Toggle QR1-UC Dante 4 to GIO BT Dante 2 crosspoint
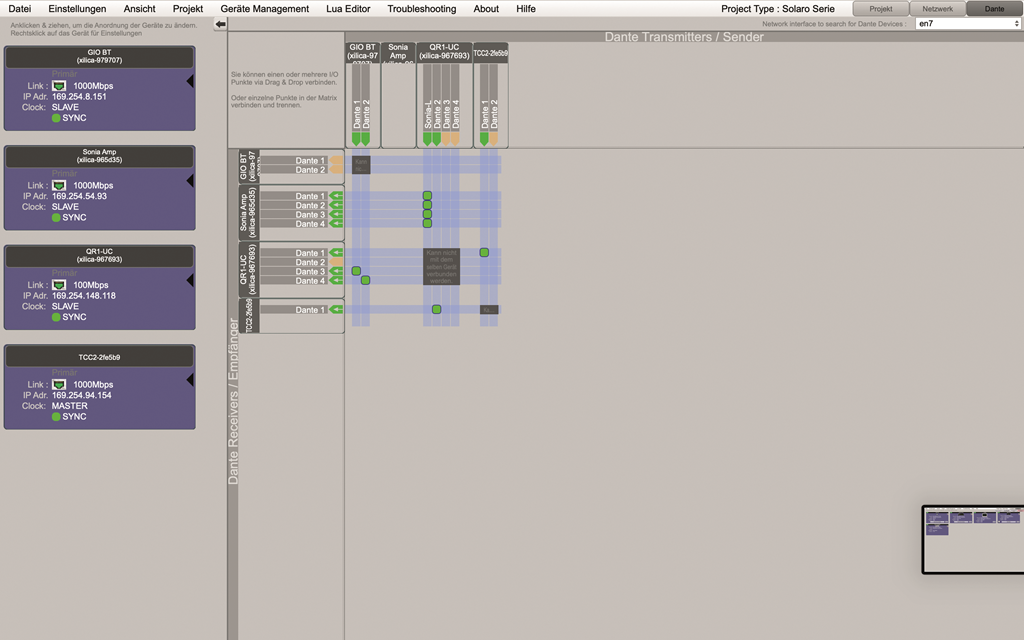Viewport: 1024px width, 640px height. (x=366, y=280)
